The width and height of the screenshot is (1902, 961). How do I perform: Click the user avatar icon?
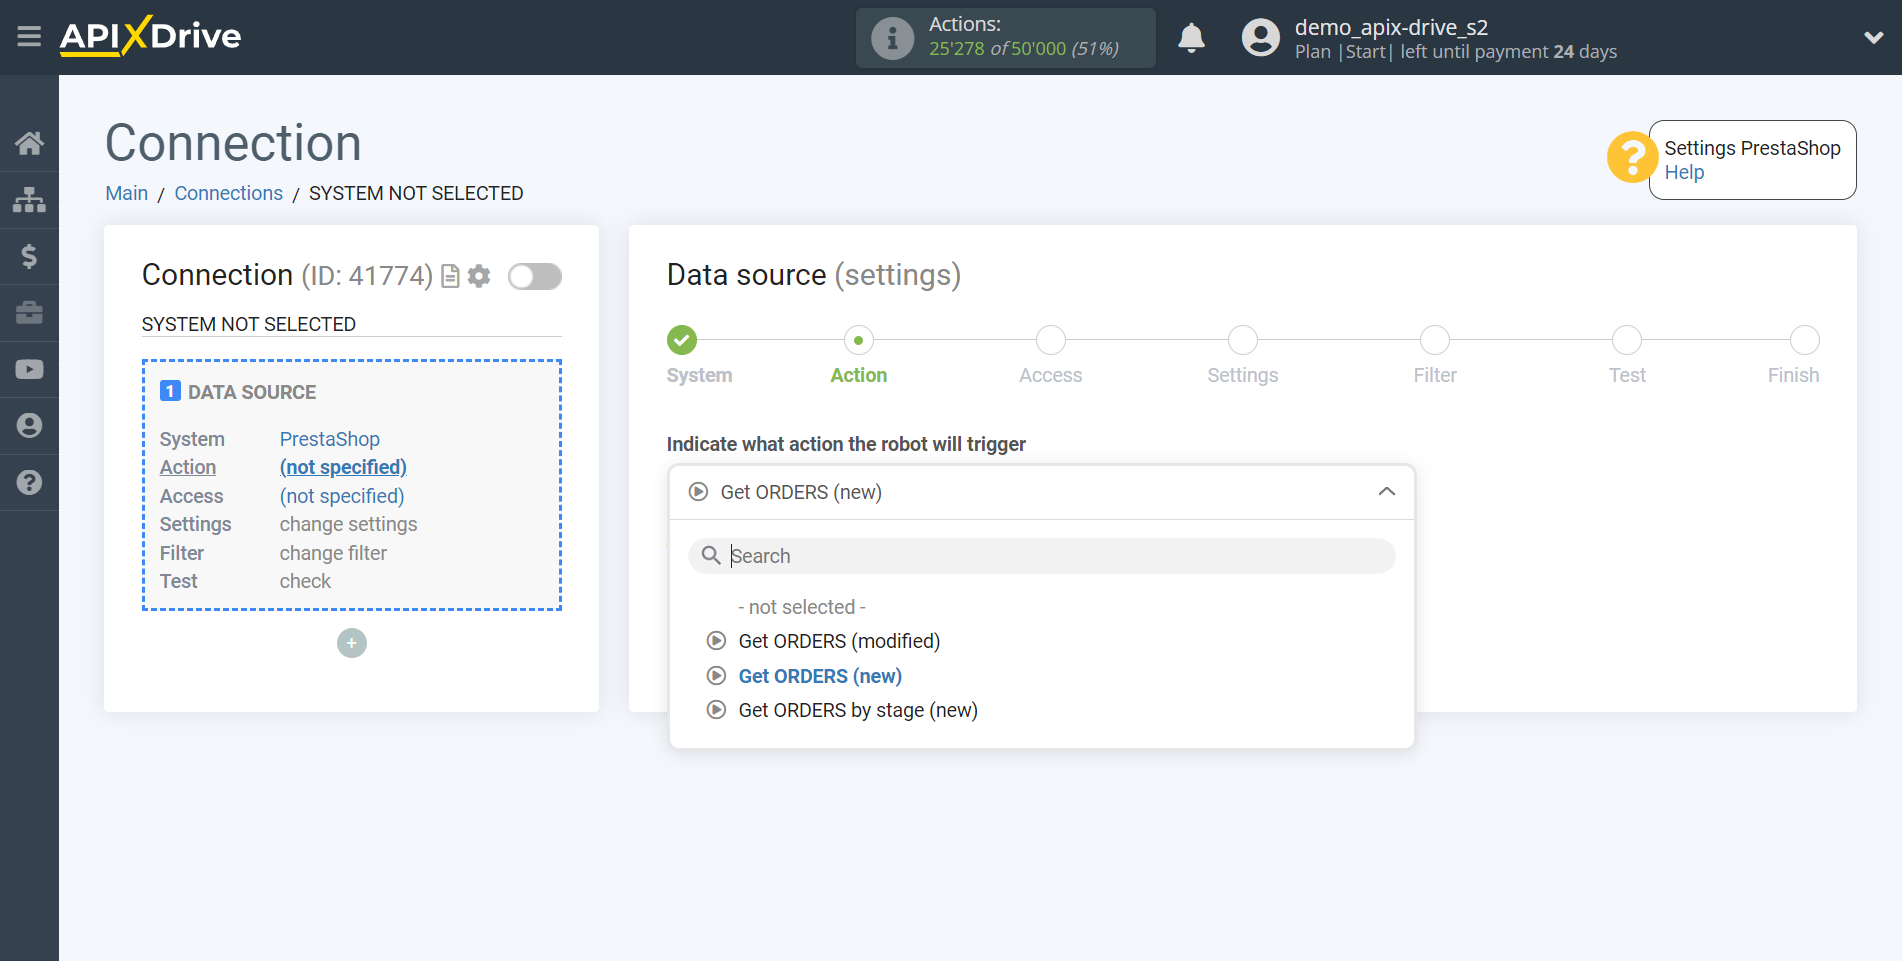pos(1260,38)
